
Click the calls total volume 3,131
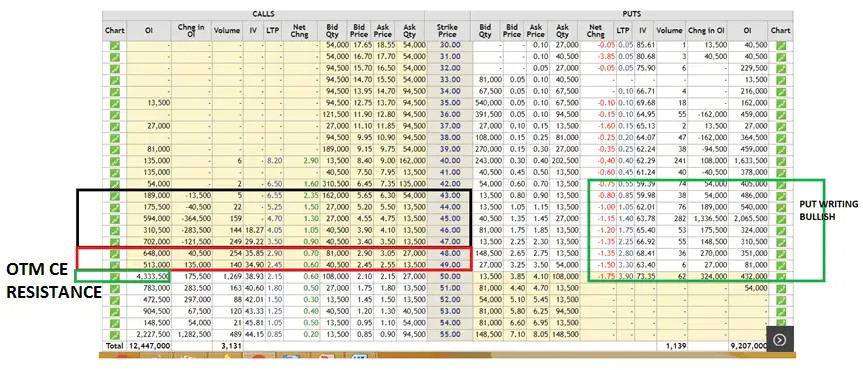(231, 346)
